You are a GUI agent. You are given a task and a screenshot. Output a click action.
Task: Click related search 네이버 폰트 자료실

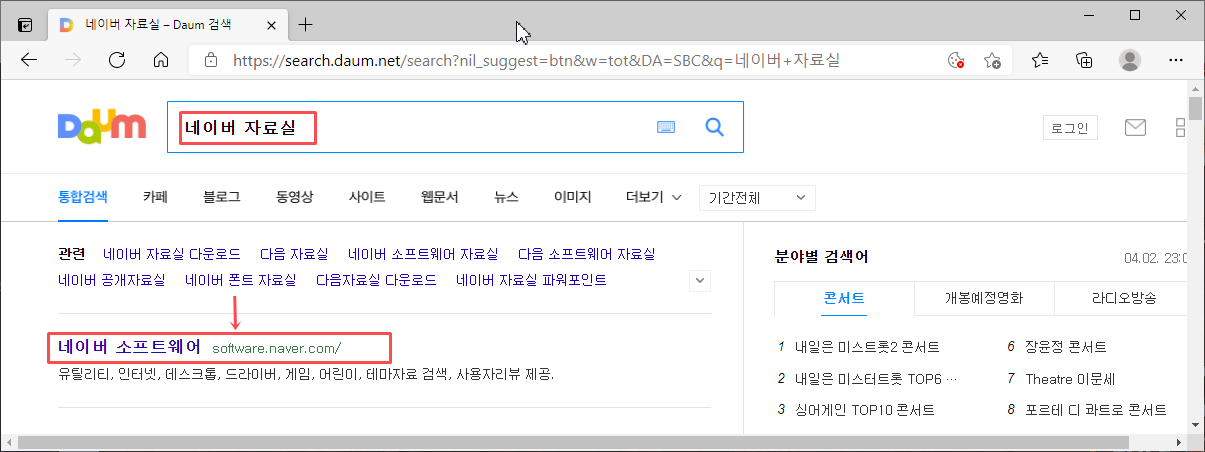241,280
